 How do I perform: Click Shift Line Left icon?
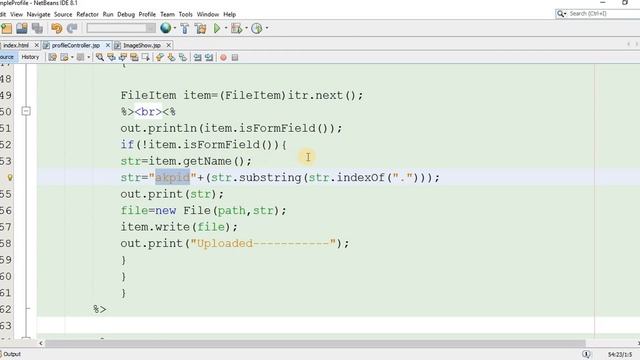tap(198, 57)
